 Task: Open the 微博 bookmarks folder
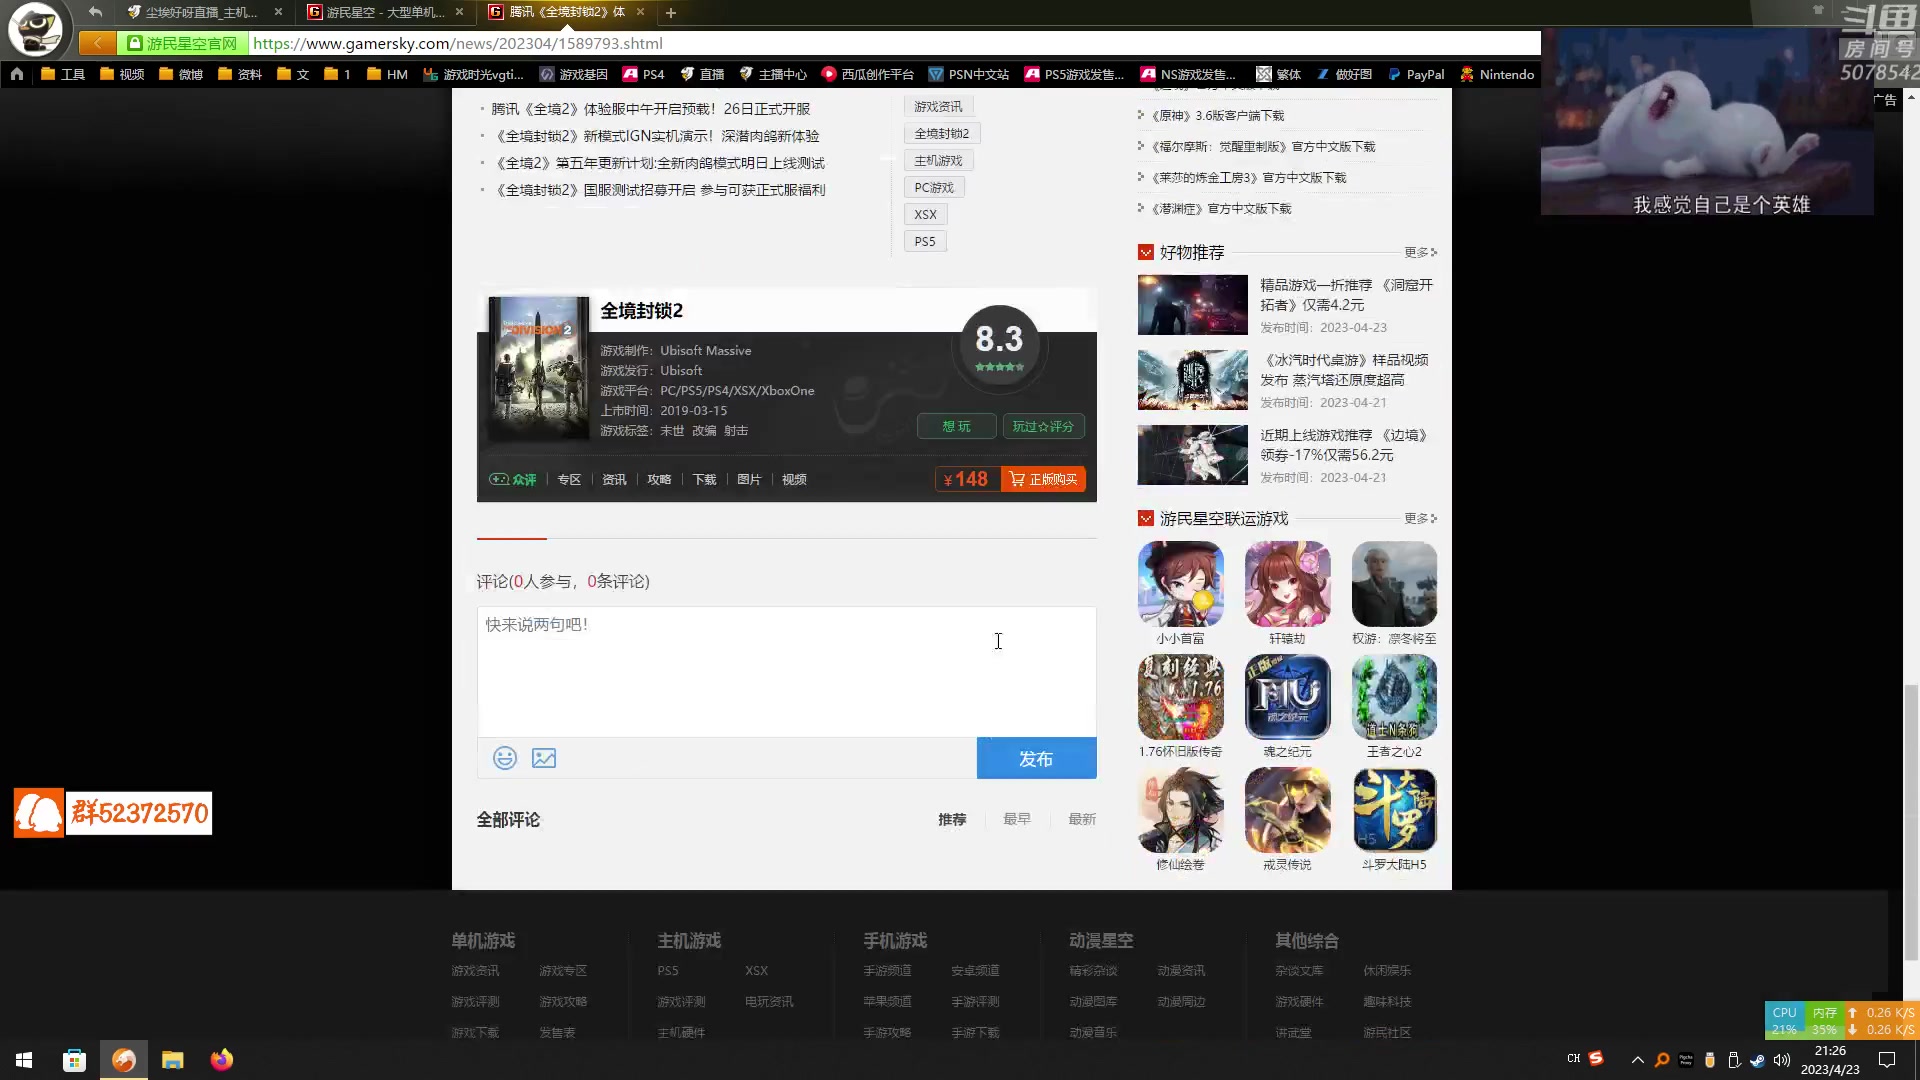pos(181,74)
